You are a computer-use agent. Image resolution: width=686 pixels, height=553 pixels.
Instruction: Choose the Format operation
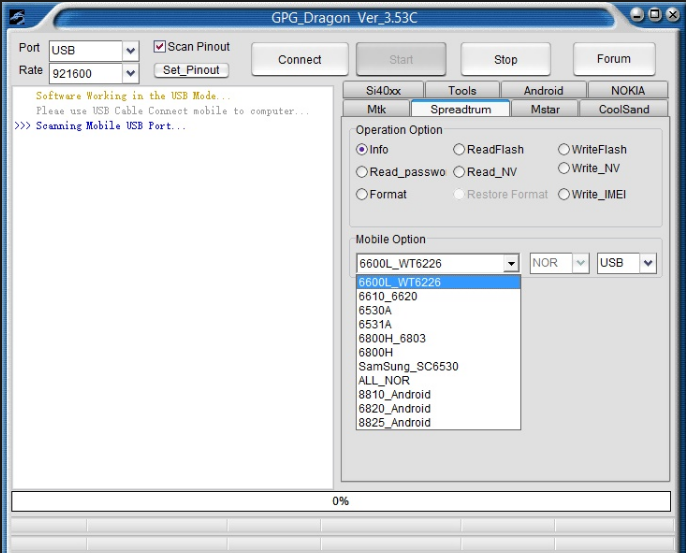[361, 194]
